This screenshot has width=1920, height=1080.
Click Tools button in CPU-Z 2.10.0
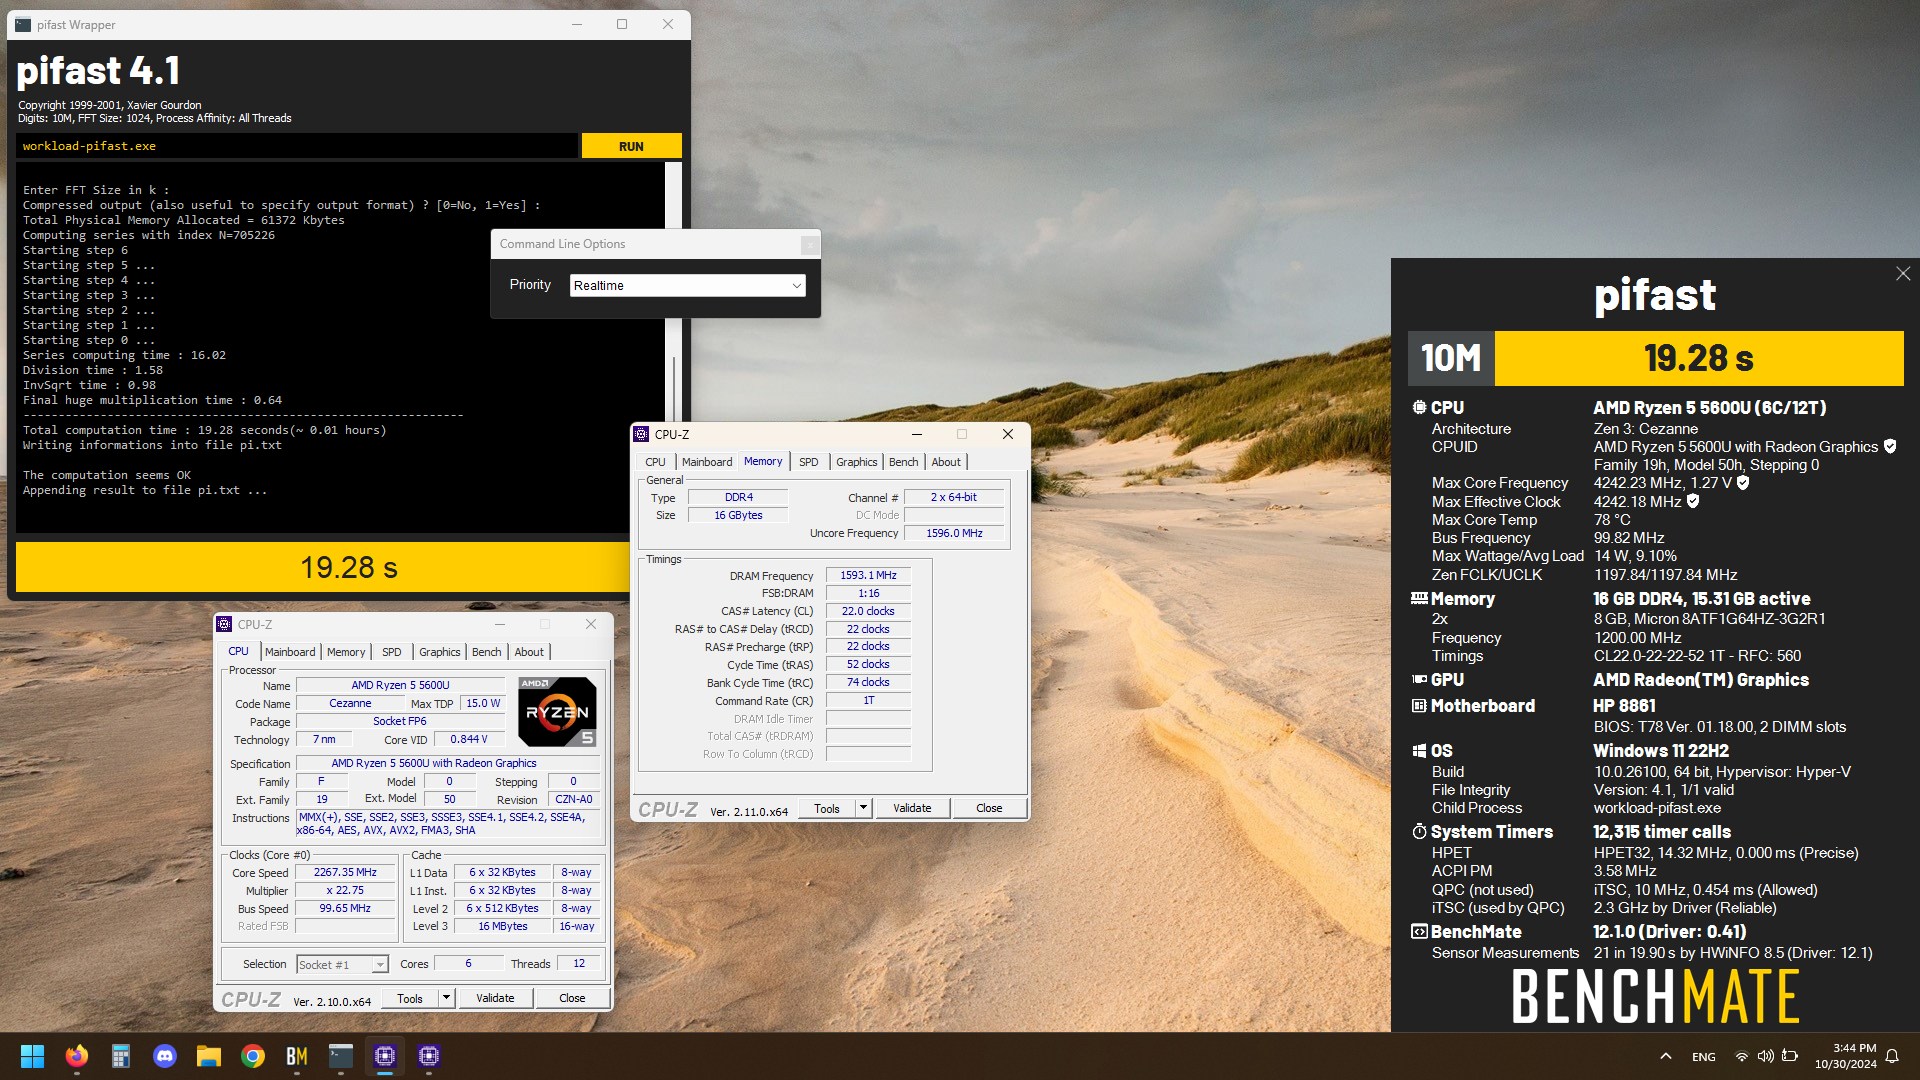coord(410,998)
